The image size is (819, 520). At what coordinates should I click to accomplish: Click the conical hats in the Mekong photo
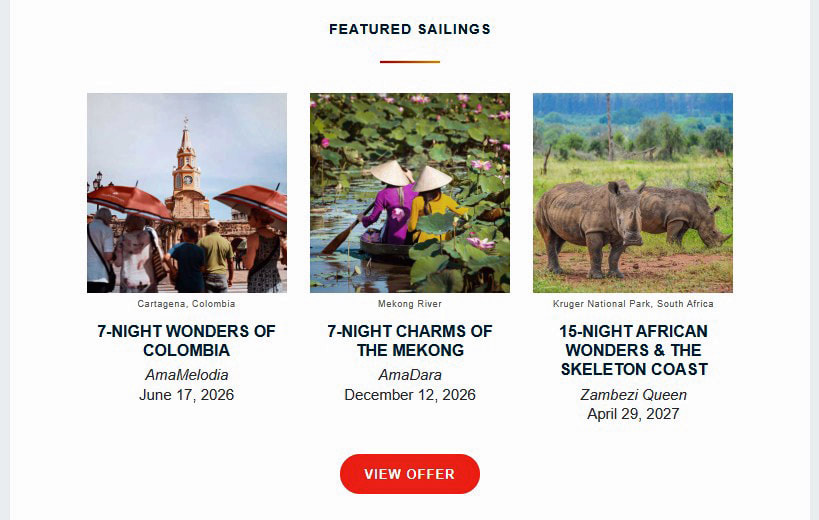coord(412,177)
